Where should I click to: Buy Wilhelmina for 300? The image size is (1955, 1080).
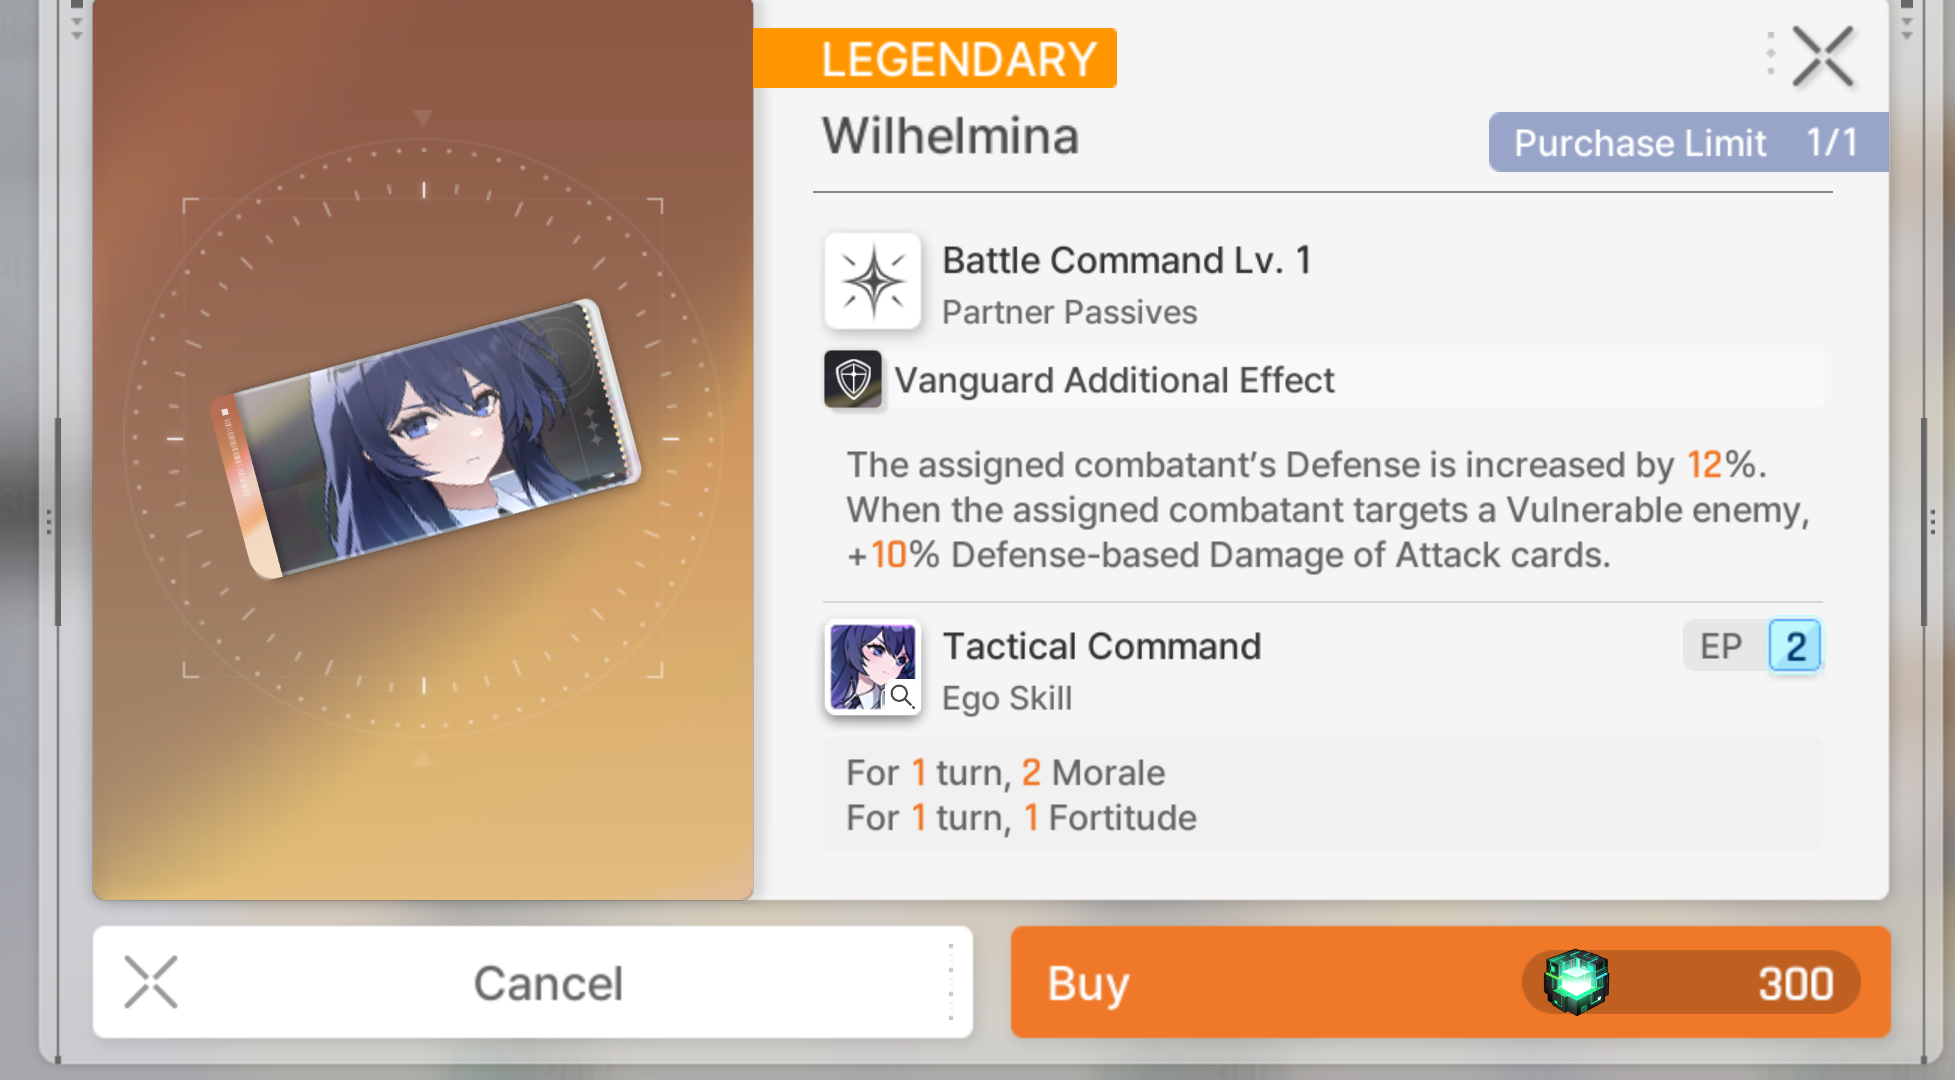click(1450, 982)
